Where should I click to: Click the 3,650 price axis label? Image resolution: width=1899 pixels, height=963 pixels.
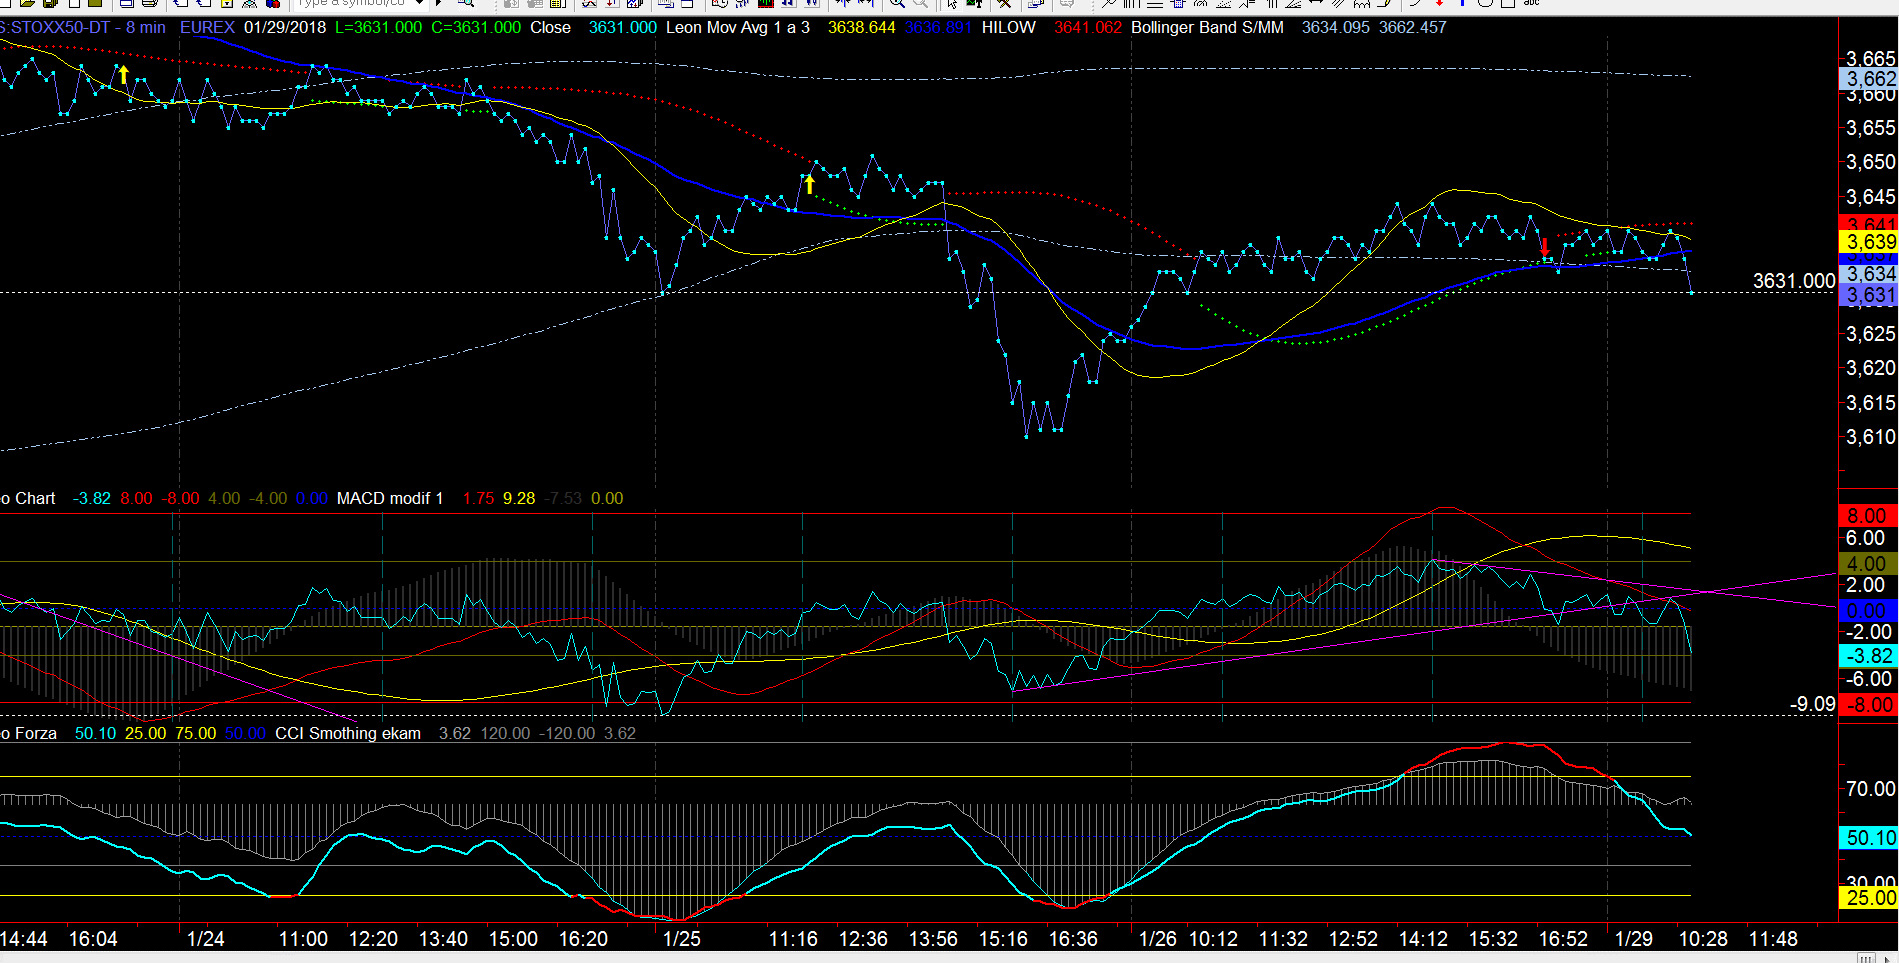[1871, 162]
